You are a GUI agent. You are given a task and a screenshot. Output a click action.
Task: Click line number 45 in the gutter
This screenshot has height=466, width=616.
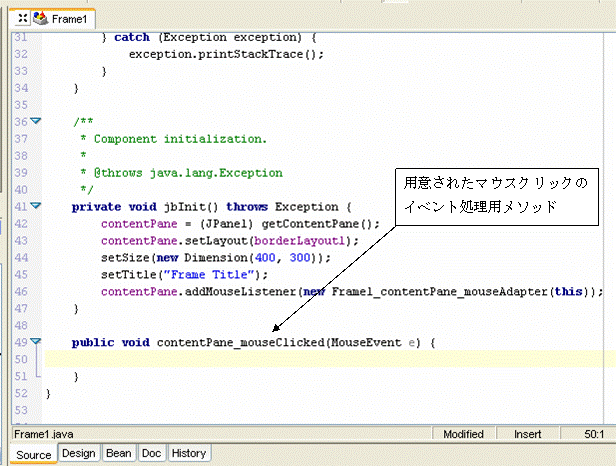23,274
